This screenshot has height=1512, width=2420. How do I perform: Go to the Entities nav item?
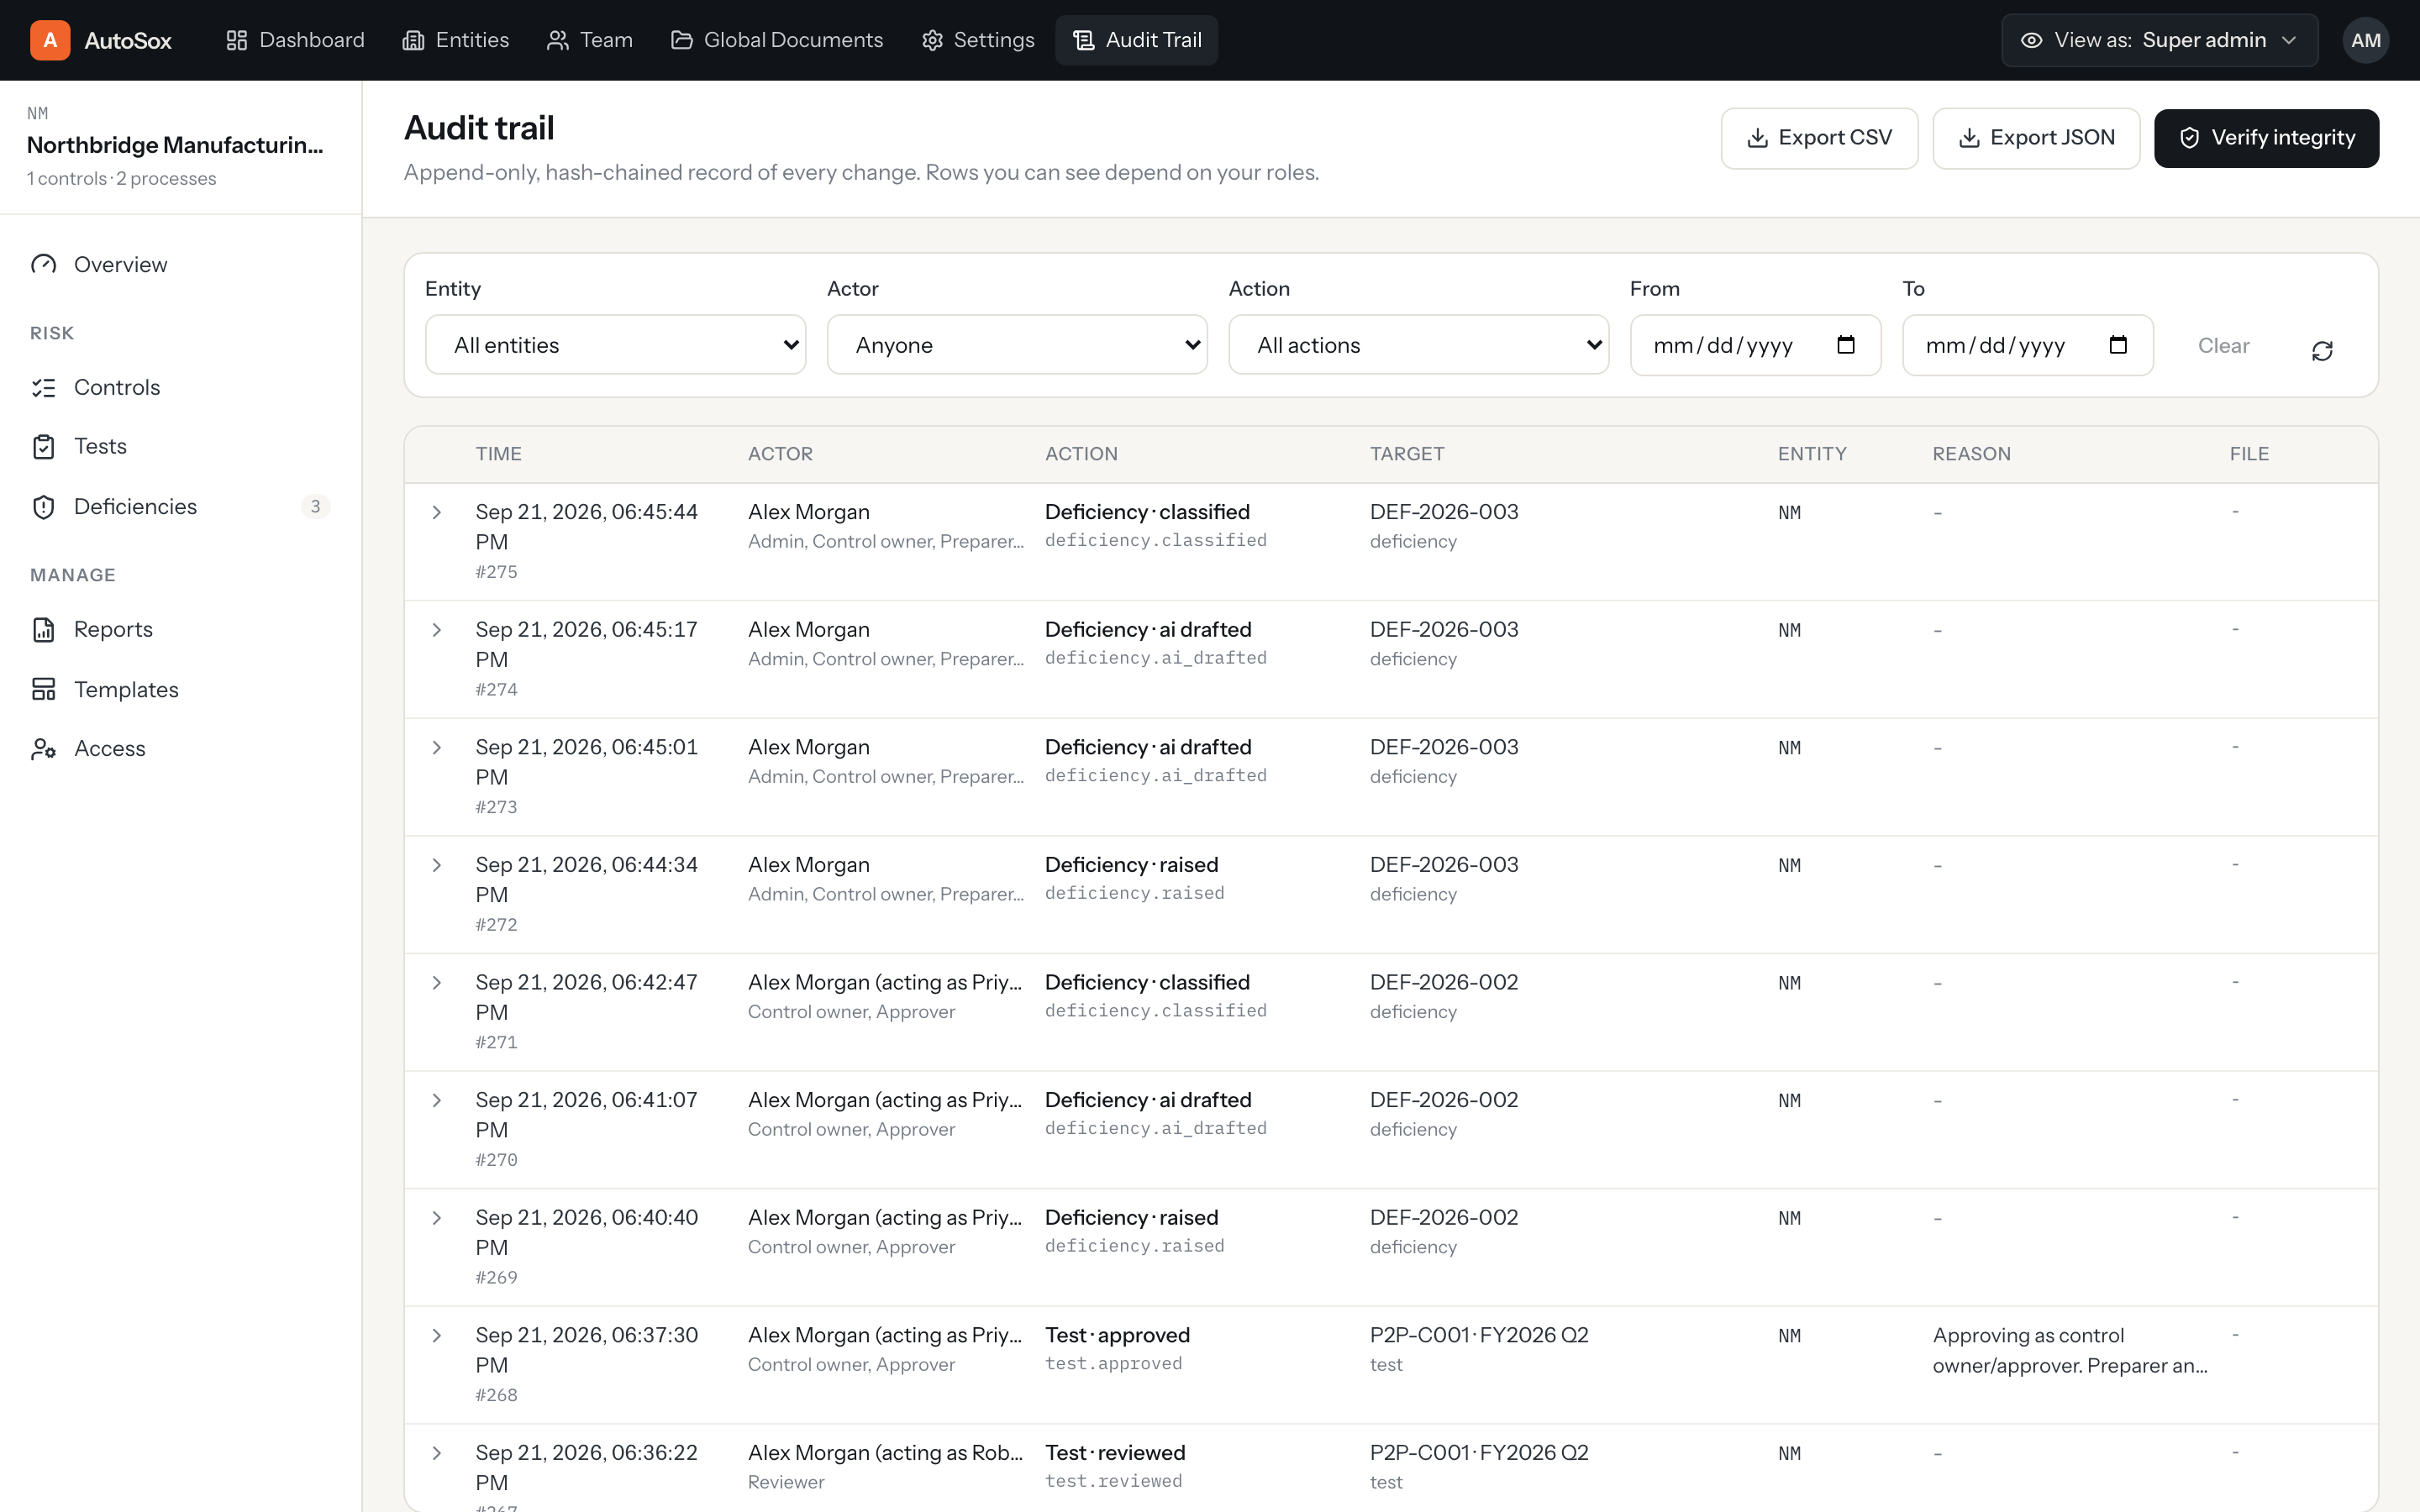(x=456, y=40)
